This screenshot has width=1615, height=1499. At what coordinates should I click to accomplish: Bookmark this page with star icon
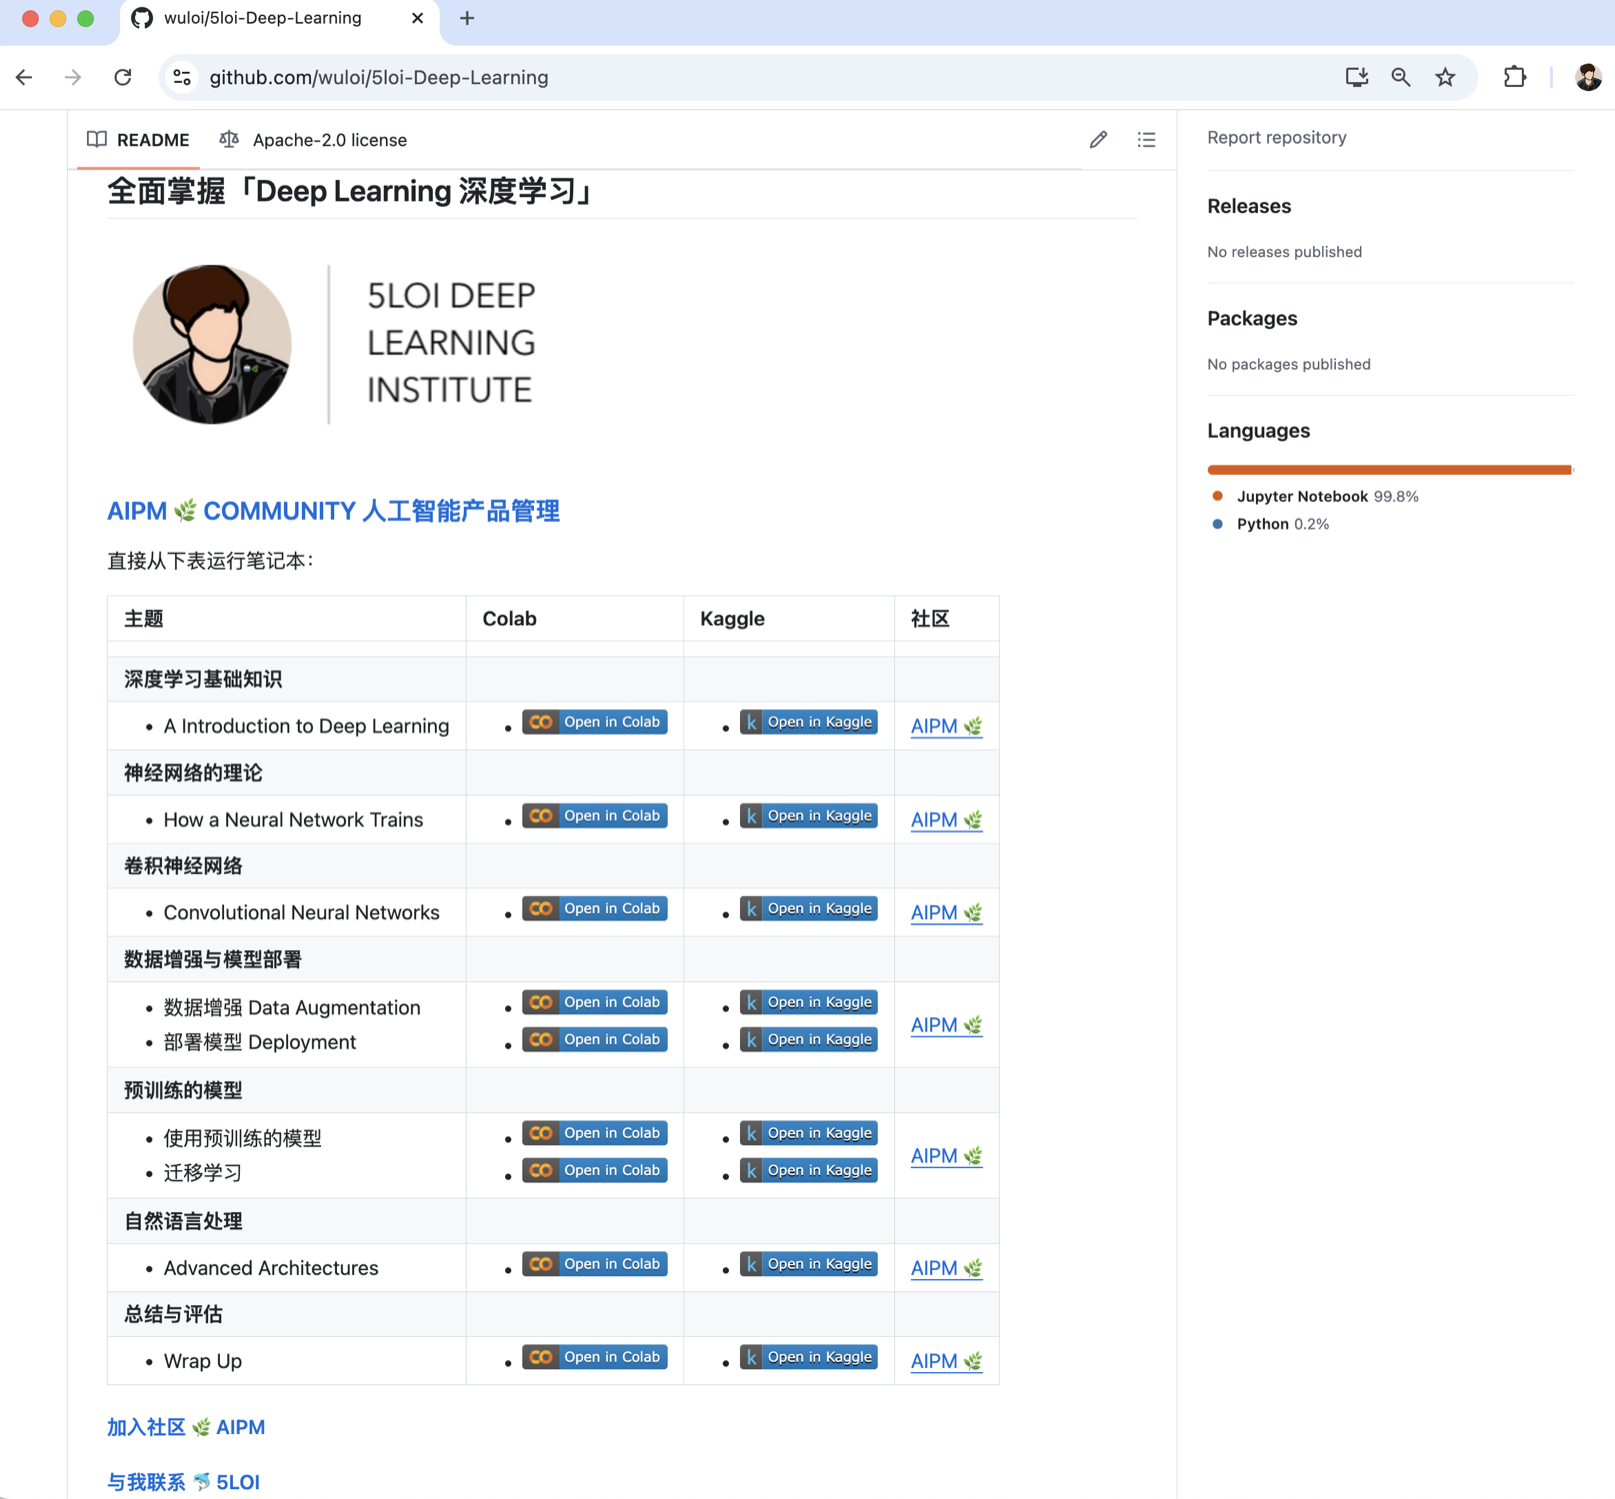point(1445,77)
